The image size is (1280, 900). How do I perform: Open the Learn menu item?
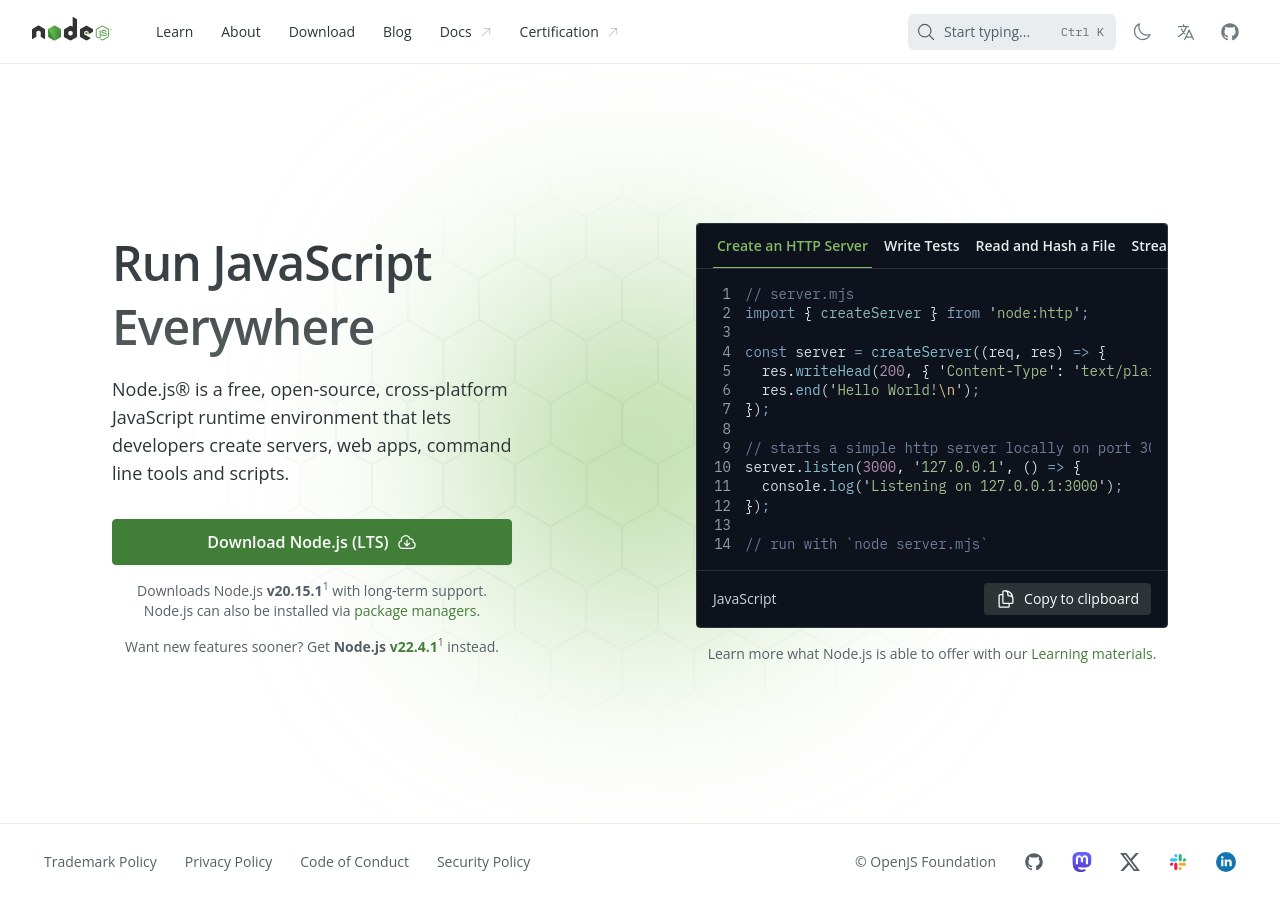(174, 32)
